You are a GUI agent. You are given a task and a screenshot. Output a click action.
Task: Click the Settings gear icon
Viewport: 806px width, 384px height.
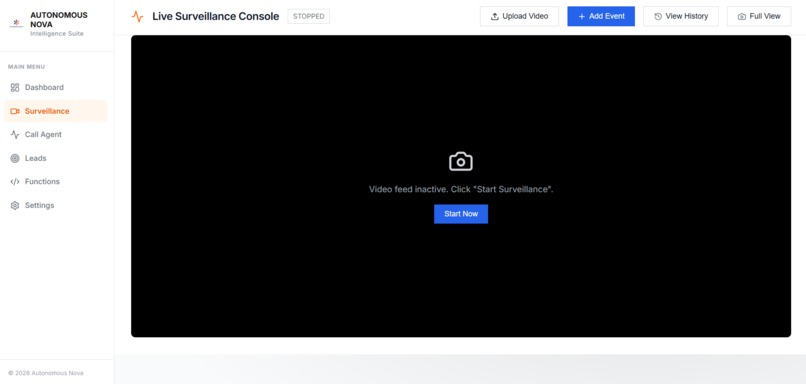[15, 205]
